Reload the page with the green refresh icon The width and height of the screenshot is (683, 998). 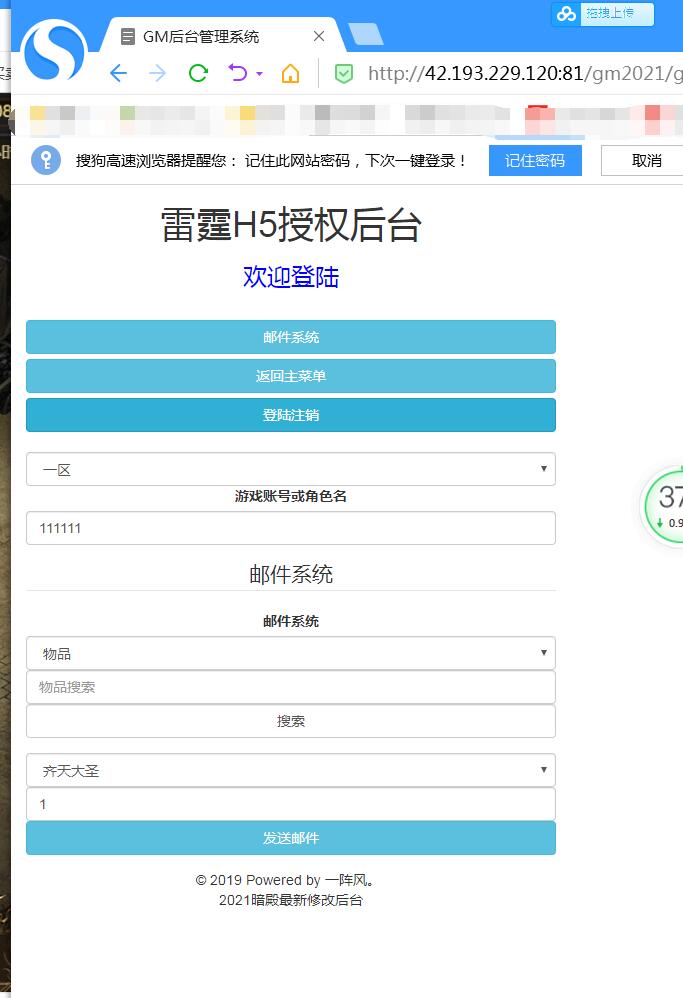click(x=198, y=73)
